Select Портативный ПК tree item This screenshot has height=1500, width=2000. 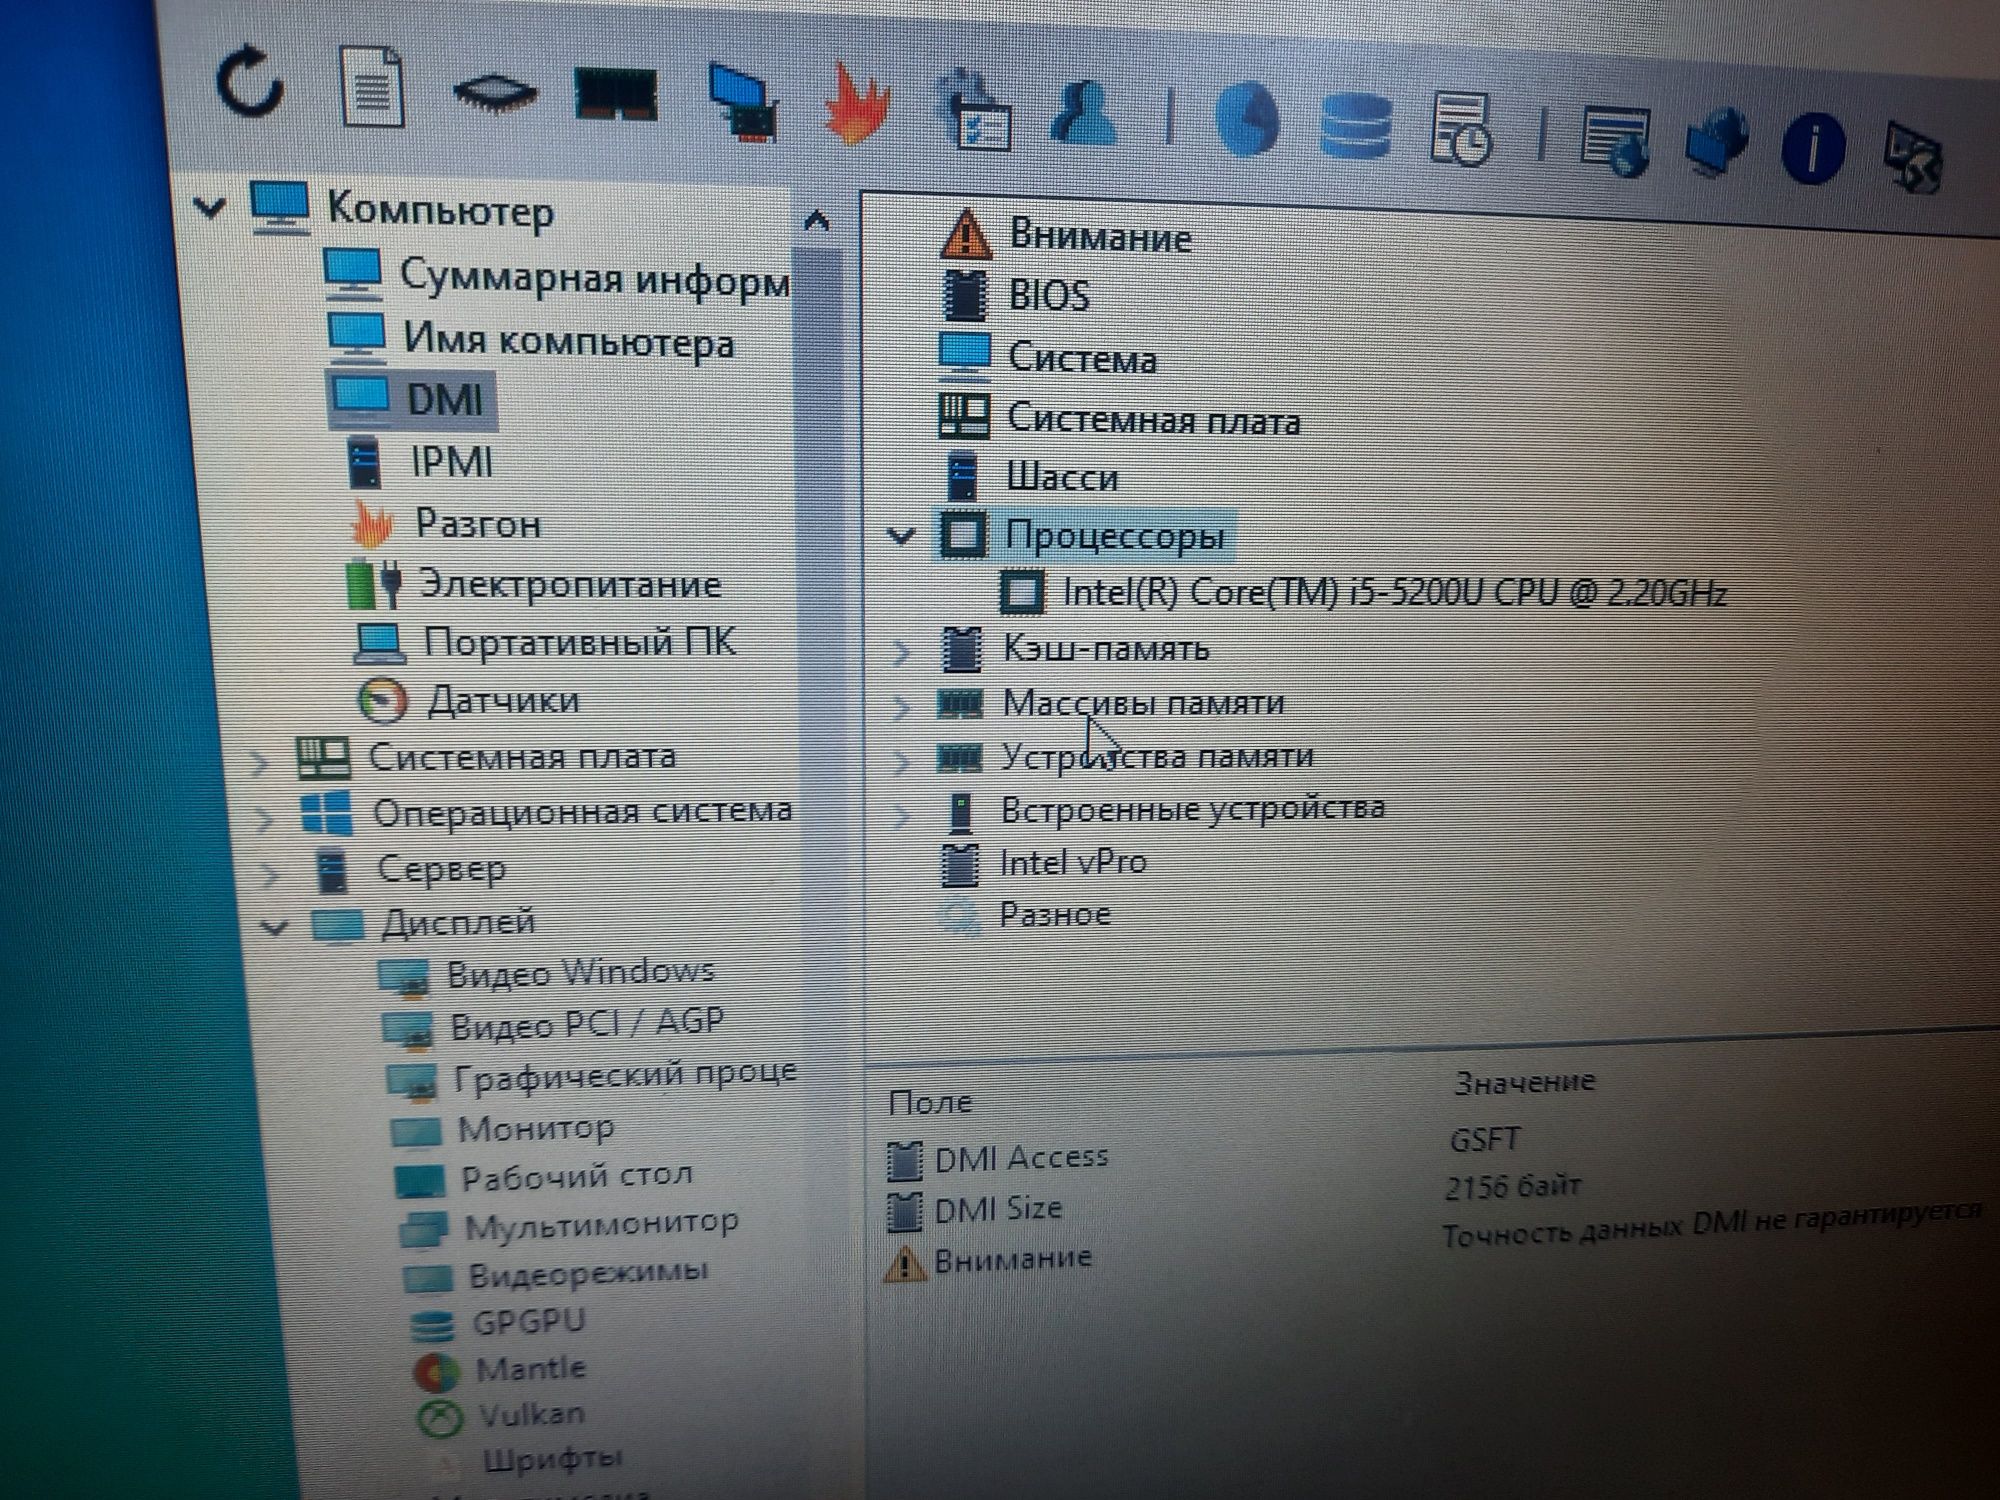pos(546,642)
